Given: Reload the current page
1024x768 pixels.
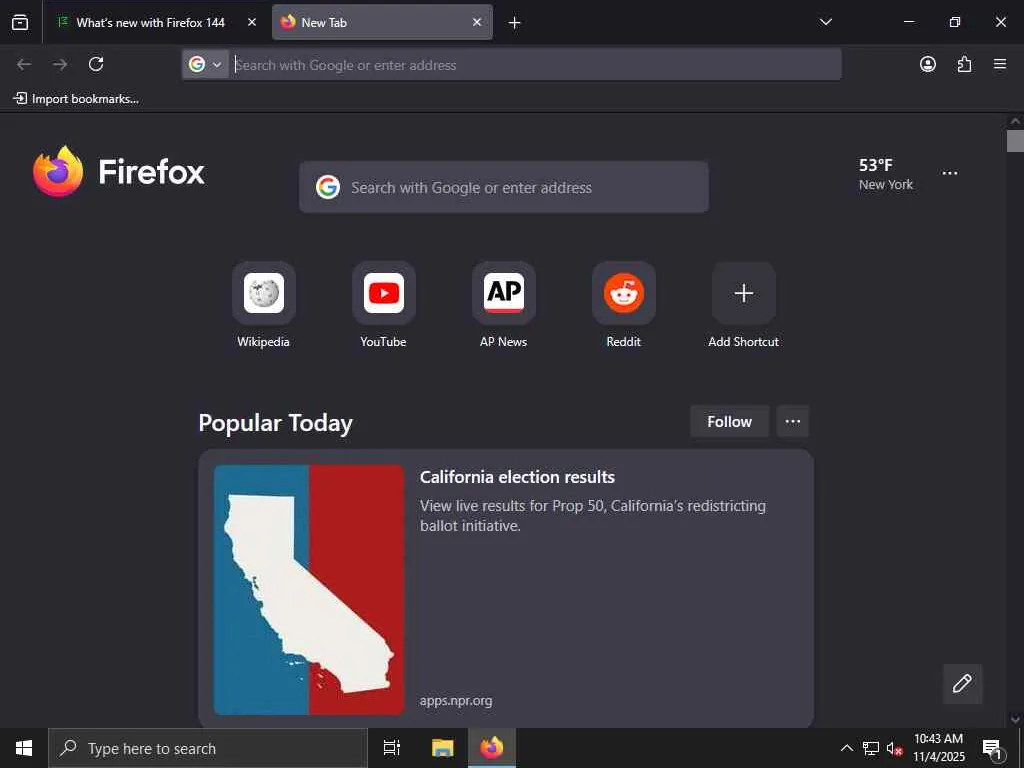Looking at the screenshot, I should click(96, 64).
